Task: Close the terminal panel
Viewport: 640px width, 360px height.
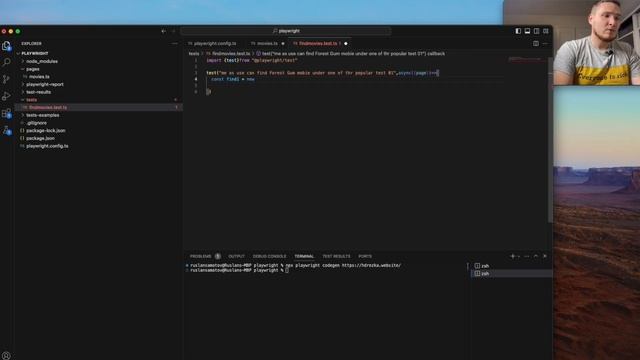Action: click(x=545, y=256)
